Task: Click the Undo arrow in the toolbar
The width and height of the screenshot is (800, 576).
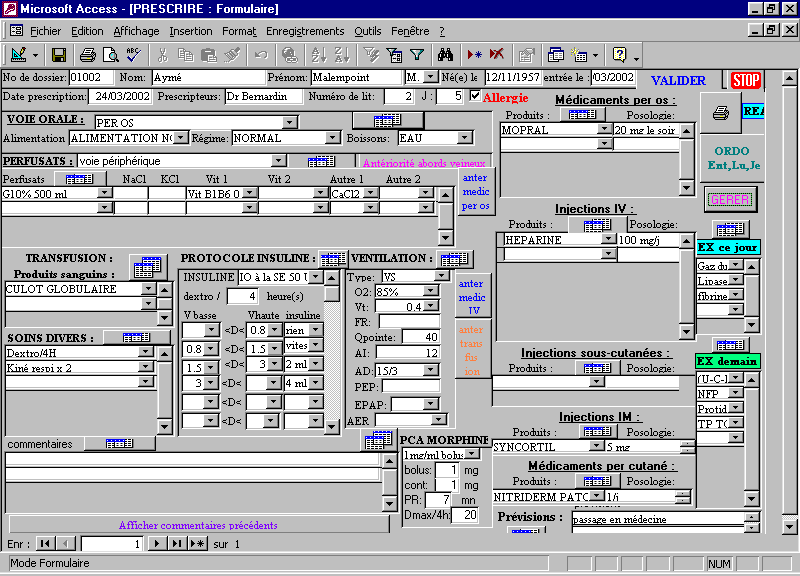Action: (261, 55)
